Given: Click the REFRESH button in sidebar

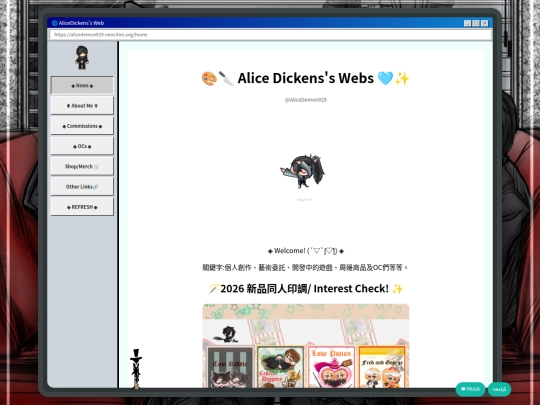Looking at the screenshot, I should pyautogui.click(x=82, y=207).
